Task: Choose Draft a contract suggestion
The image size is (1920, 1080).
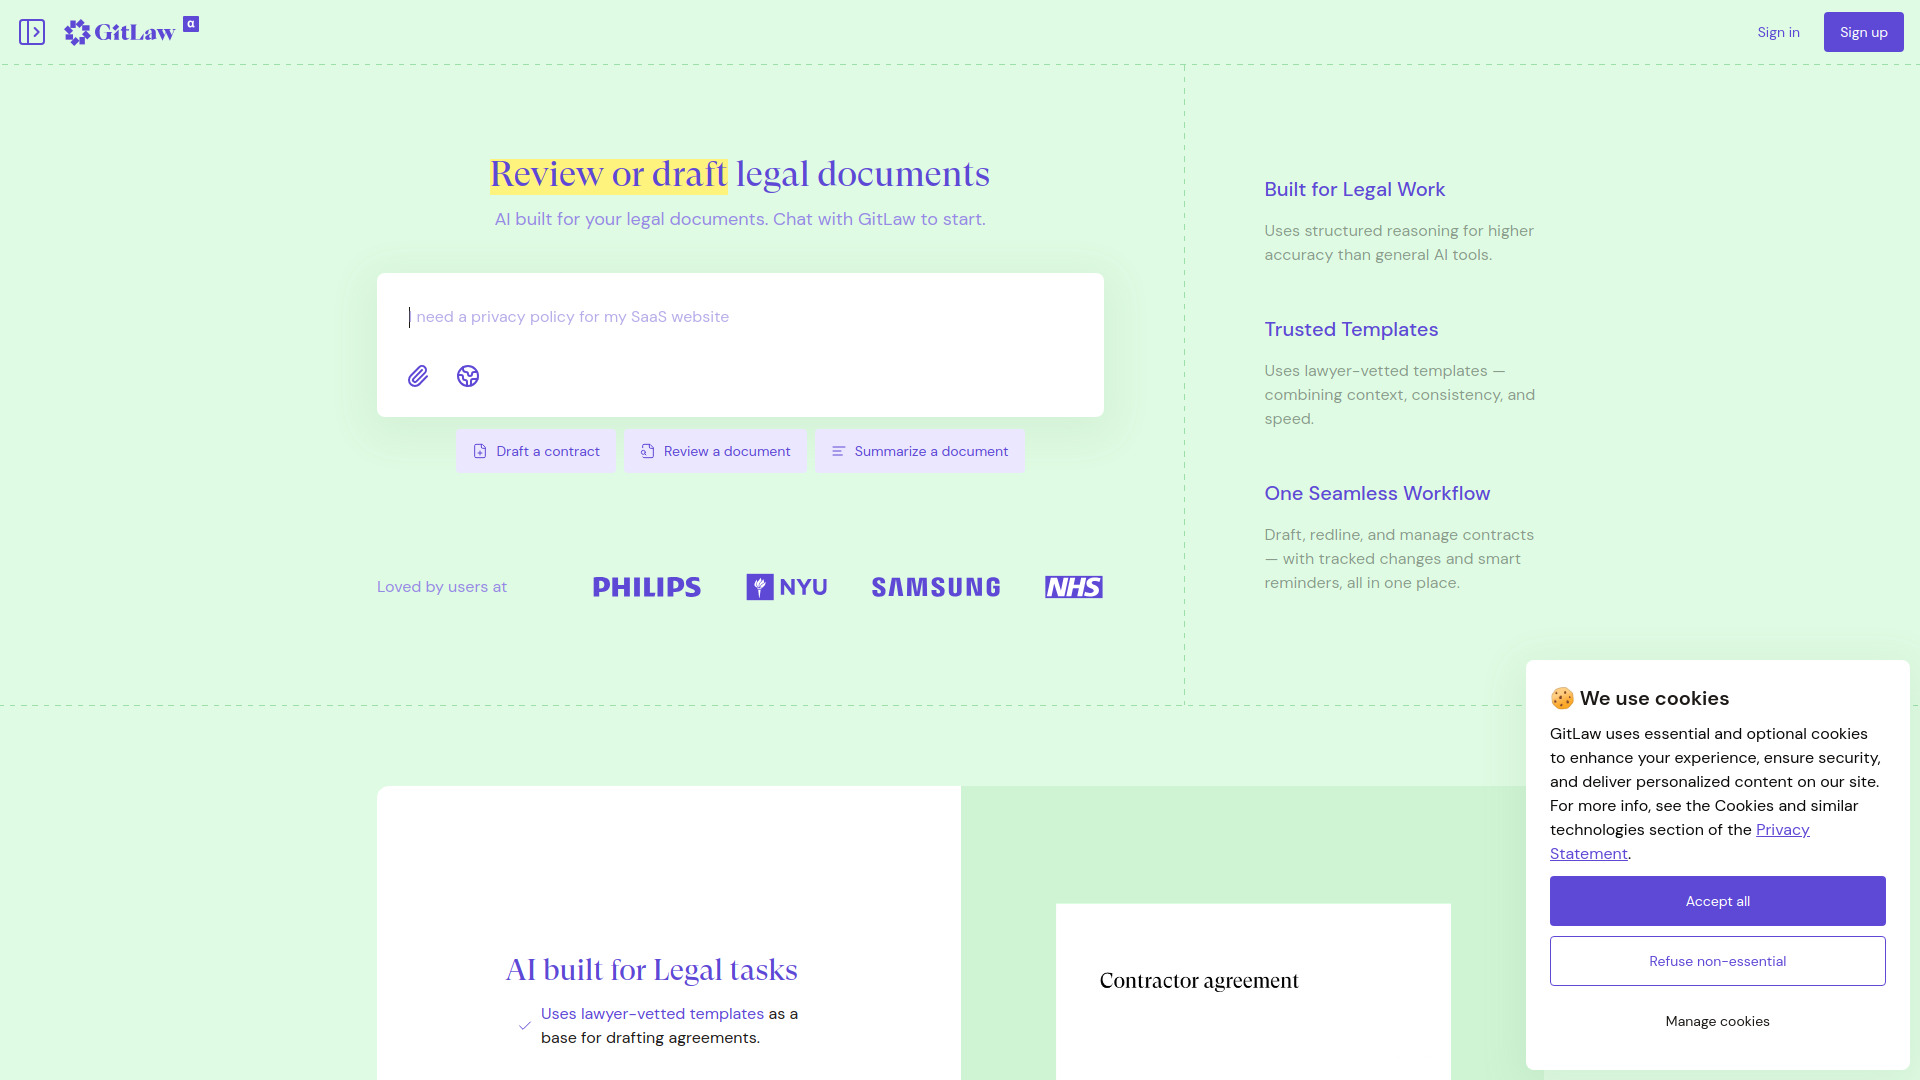Action: pos(536,451)
